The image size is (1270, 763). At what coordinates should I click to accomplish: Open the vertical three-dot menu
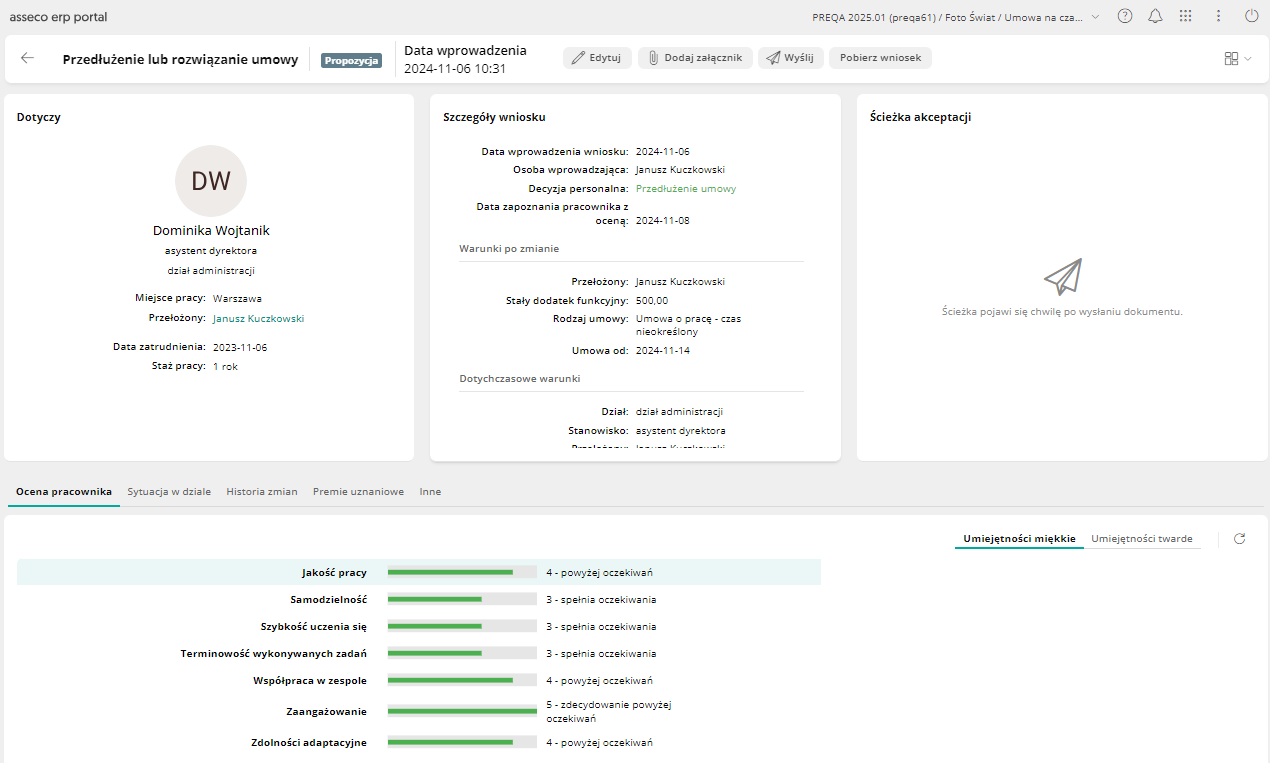(1218, 16)
